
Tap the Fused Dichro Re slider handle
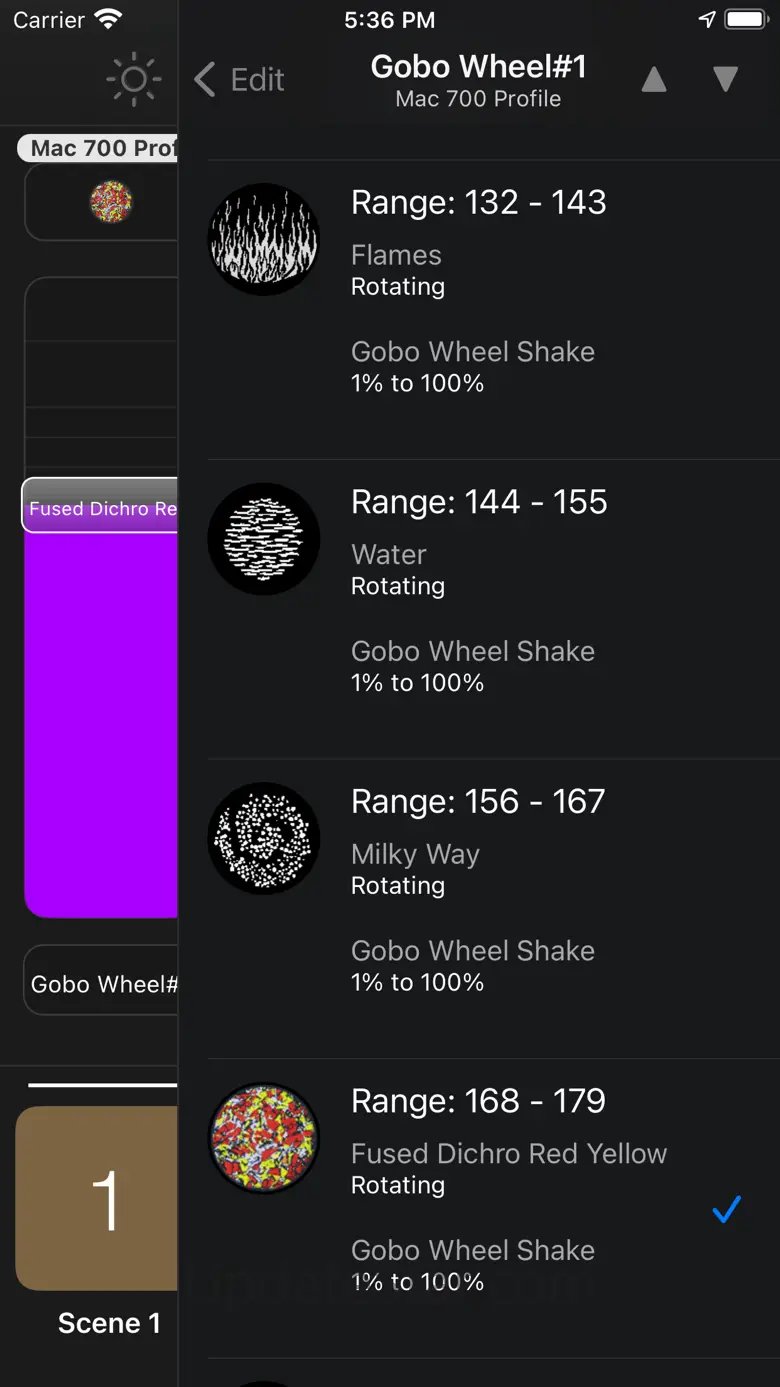[101, 506]
